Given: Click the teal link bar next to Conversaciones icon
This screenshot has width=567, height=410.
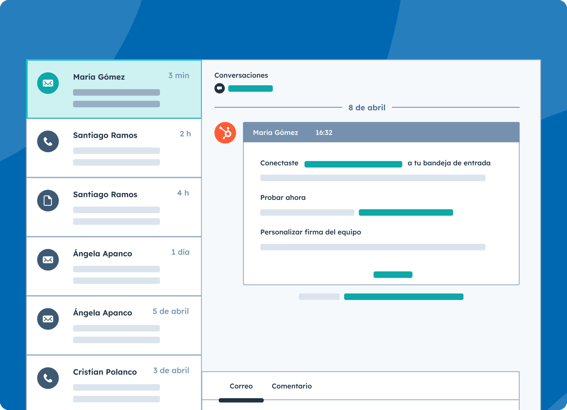Looking at the screenshot, I should [251, 89].
